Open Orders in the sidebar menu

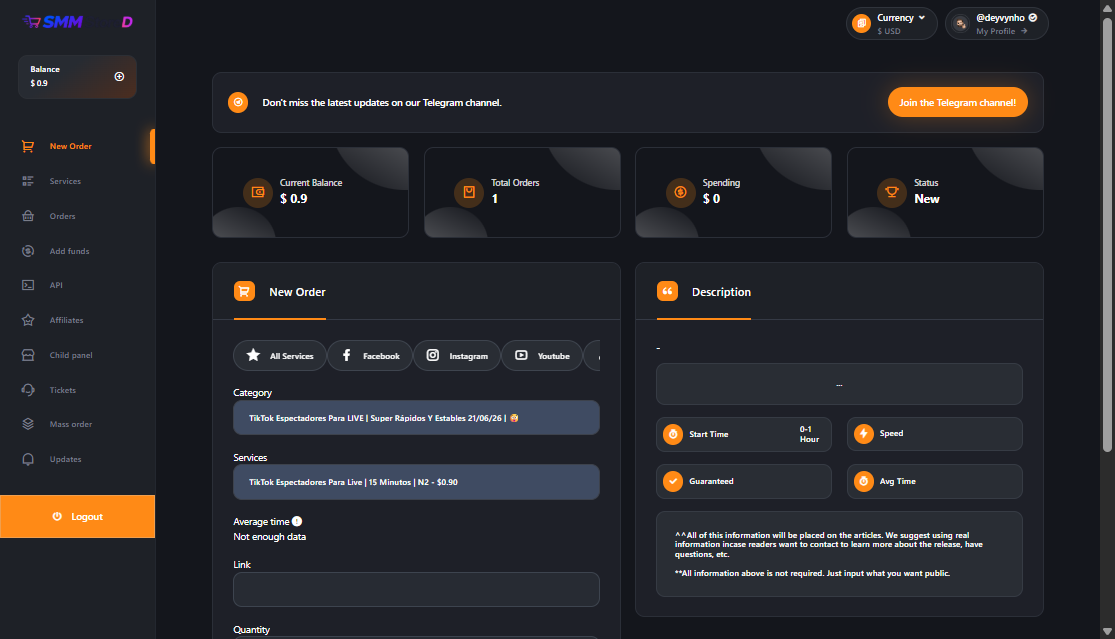click(63, 216)
